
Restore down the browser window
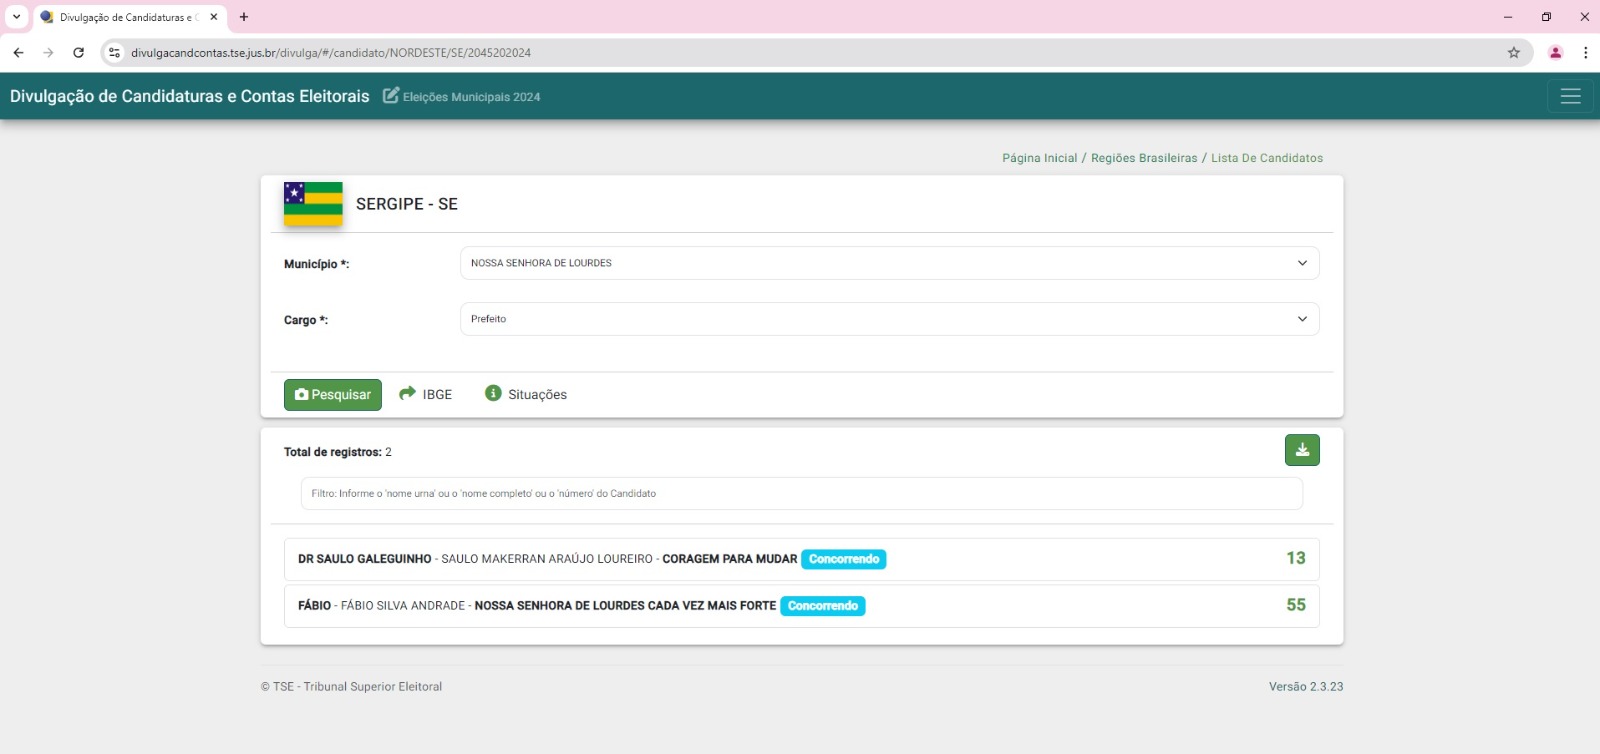1546,17
